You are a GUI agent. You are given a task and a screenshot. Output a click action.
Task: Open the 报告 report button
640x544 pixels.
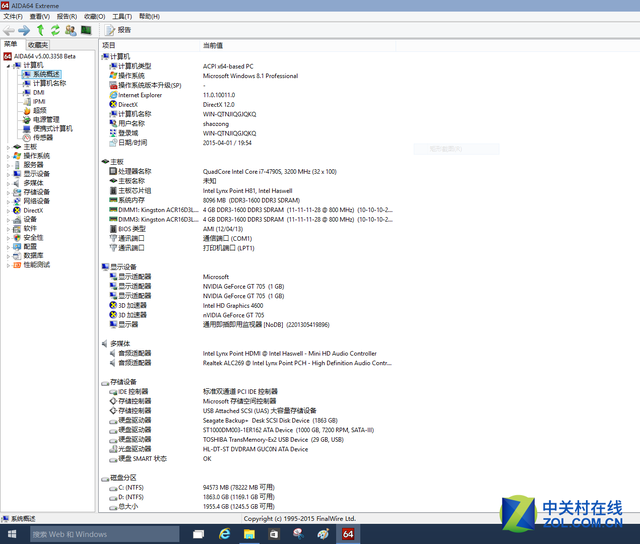tap(118, 30)
